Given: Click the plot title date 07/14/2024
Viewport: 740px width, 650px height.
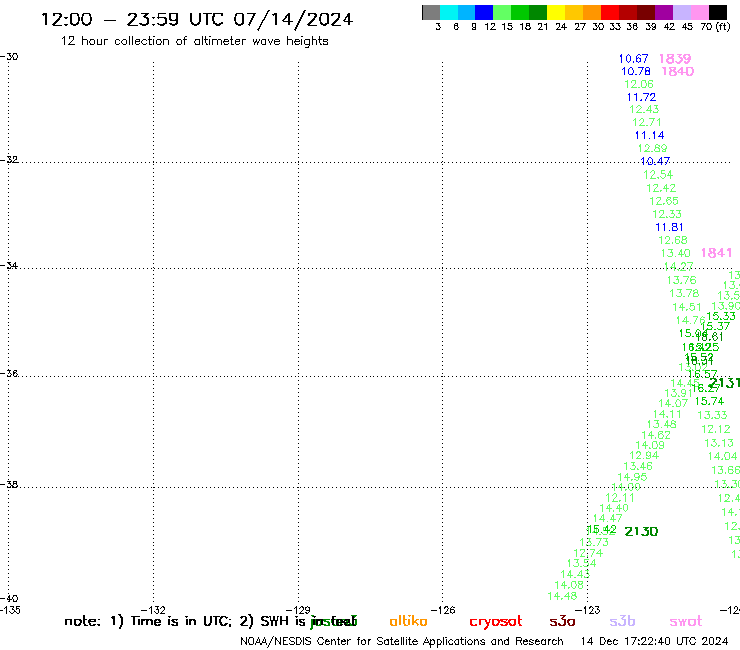Looking at the screenshot, I should click(x=293, y=20).
